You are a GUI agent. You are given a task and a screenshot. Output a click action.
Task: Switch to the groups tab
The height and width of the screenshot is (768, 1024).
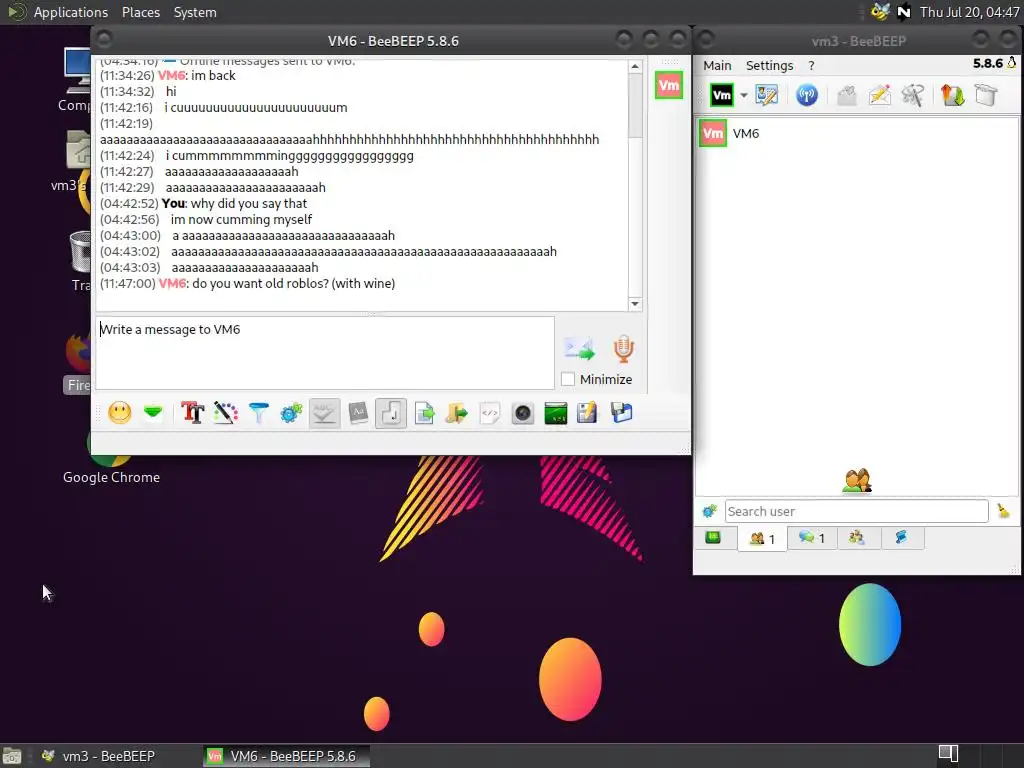[x=856, y=538]
